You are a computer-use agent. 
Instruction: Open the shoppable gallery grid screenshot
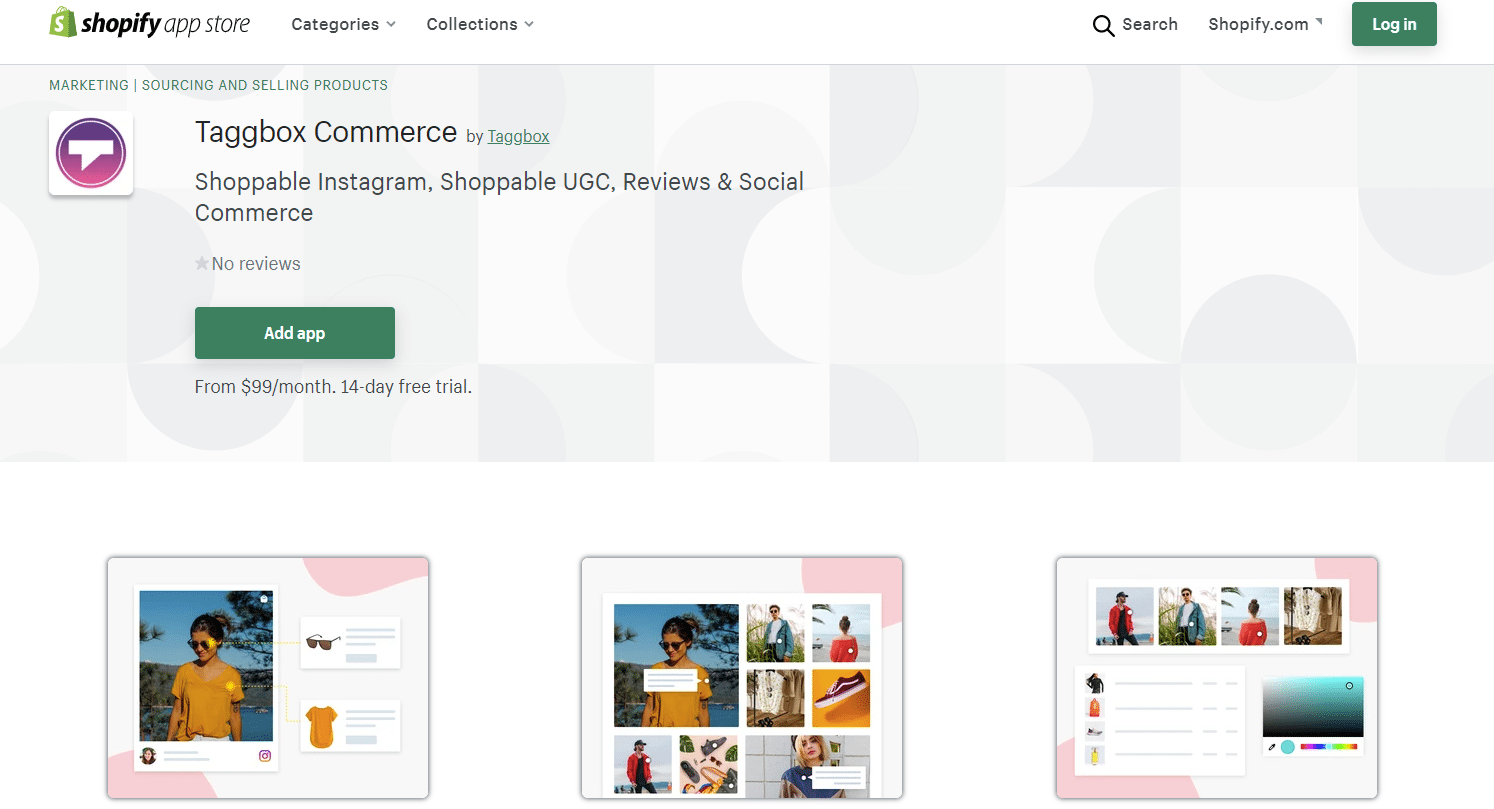pyautogui.click(x=742, y=678)
